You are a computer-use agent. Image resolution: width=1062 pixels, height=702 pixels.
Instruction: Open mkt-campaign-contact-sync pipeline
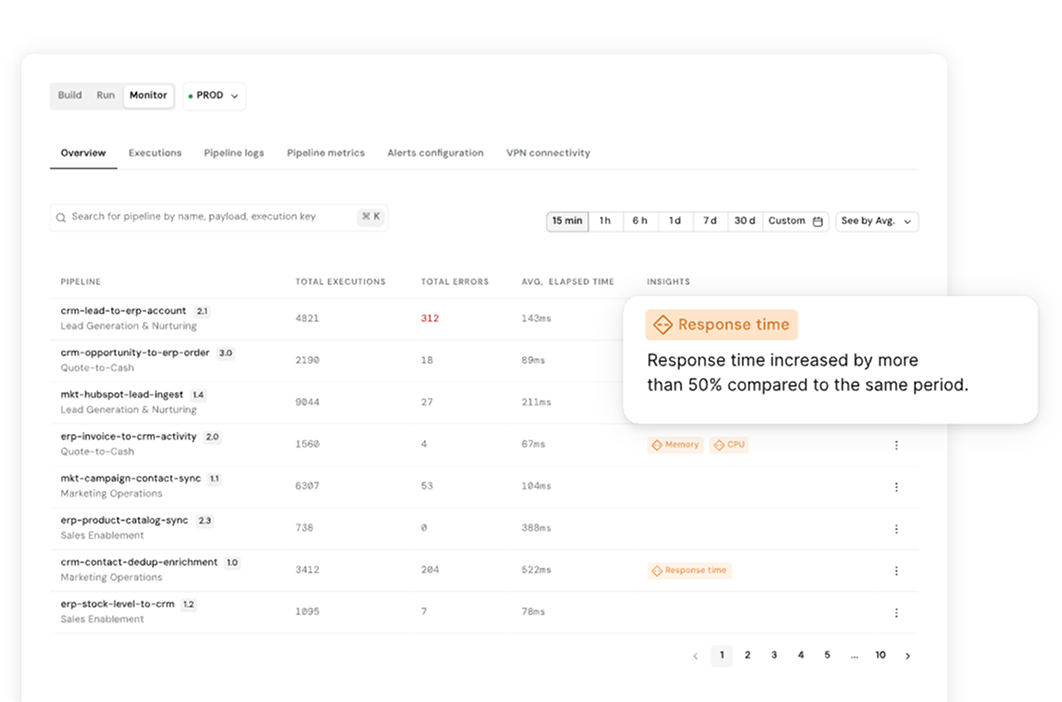(131, 479)
